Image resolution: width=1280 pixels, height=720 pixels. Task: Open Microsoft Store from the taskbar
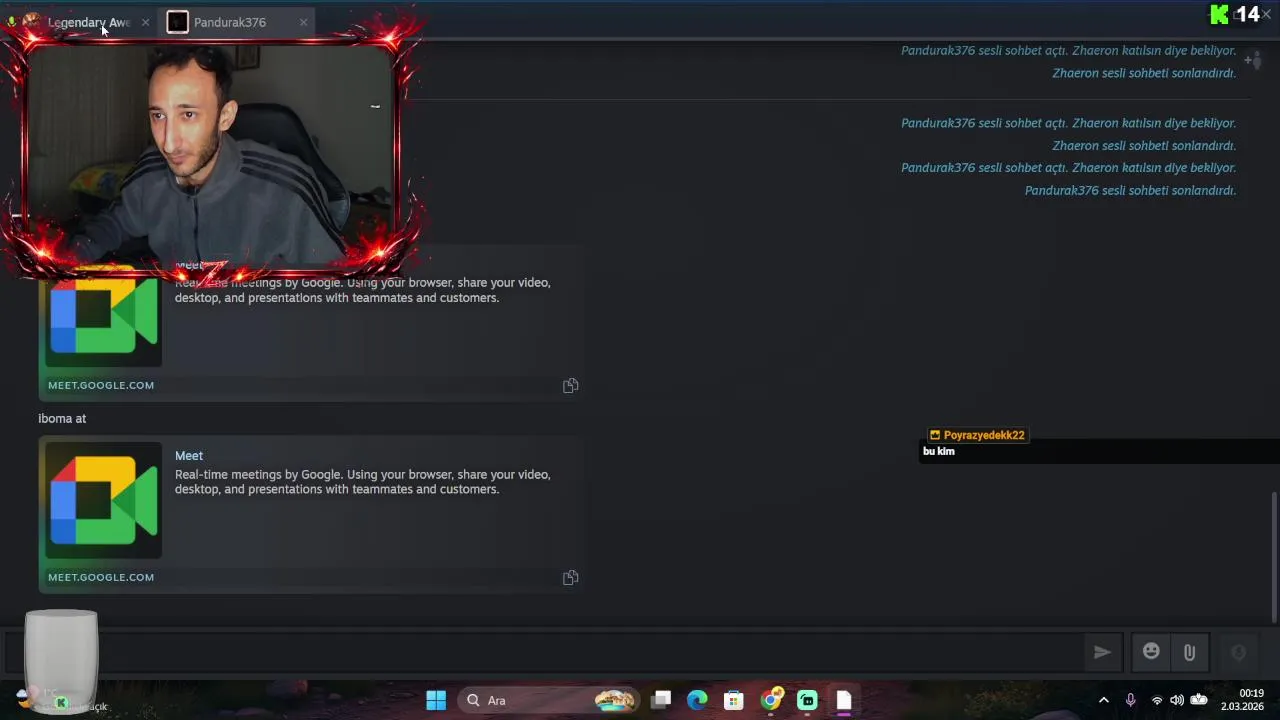(x=734, y=700)
